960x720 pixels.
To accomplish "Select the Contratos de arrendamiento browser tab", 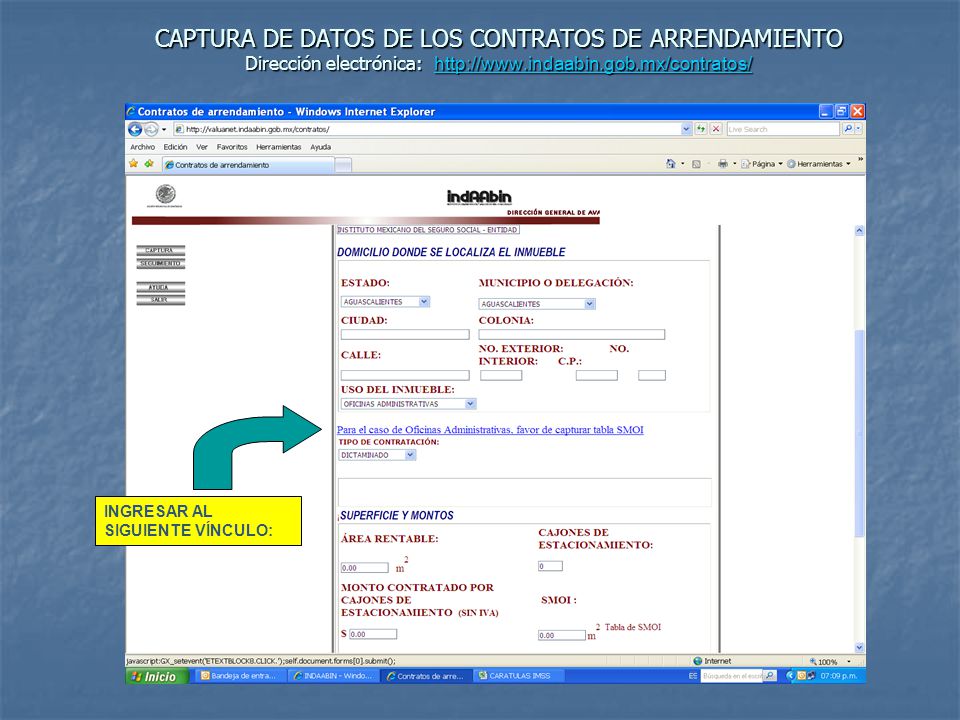I will (x=248, y=165).
